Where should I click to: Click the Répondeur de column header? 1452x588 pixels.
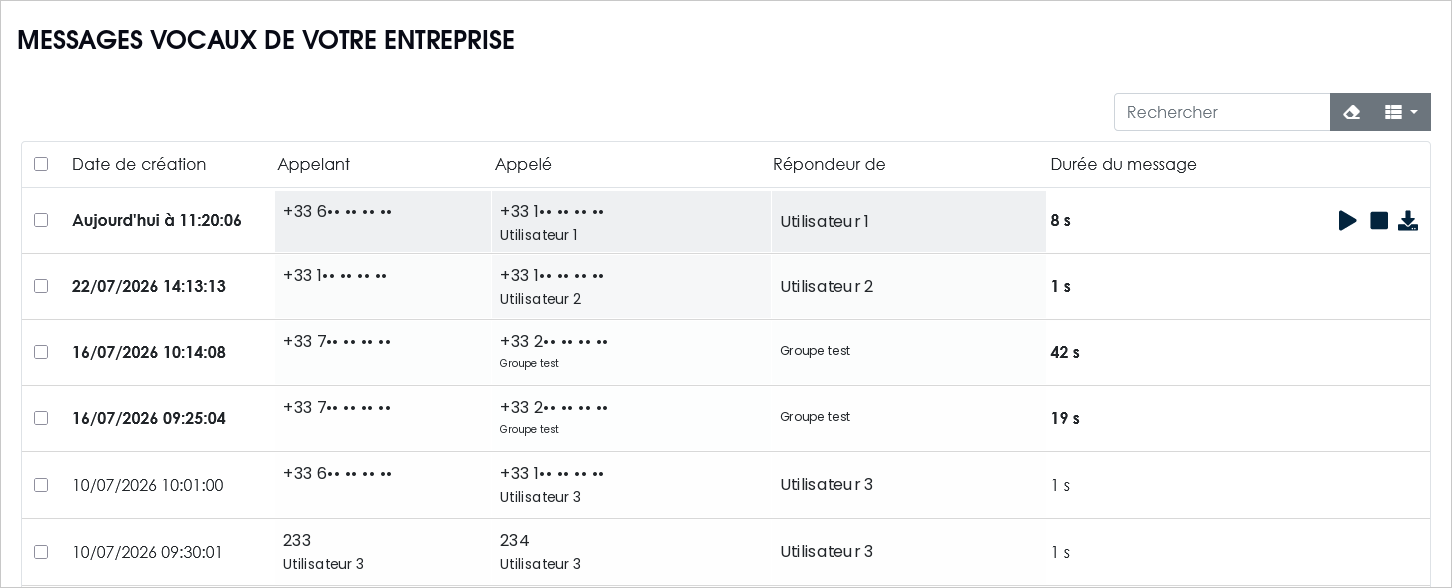[x=829, y=164]
